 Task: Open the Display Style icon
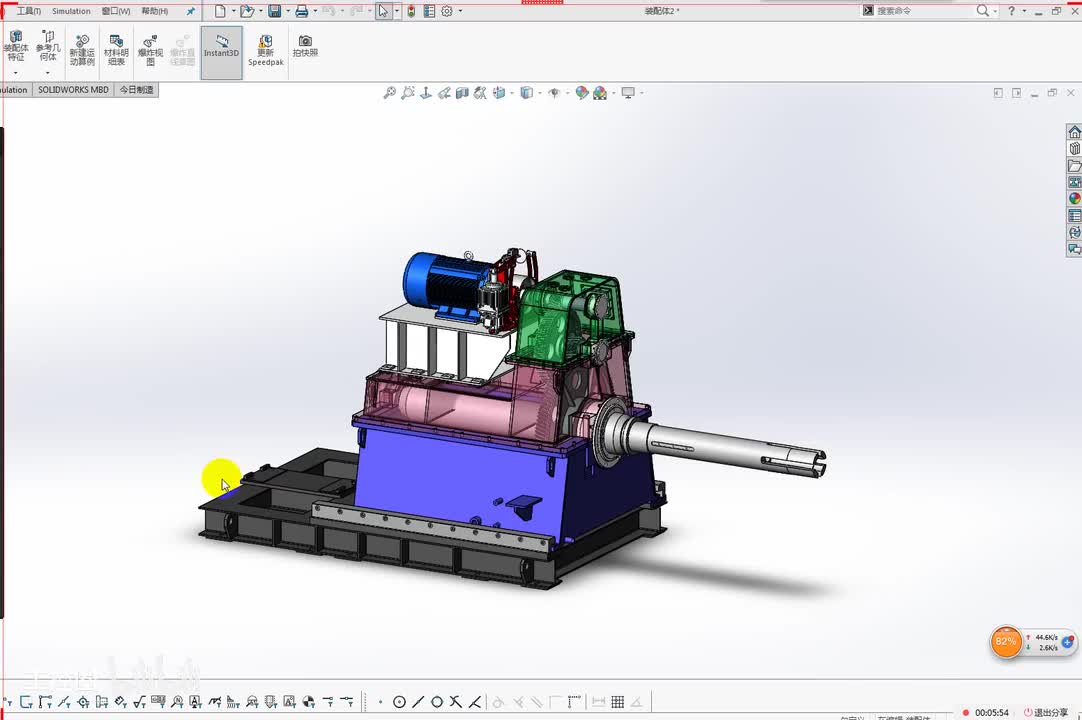pos(527,93)
